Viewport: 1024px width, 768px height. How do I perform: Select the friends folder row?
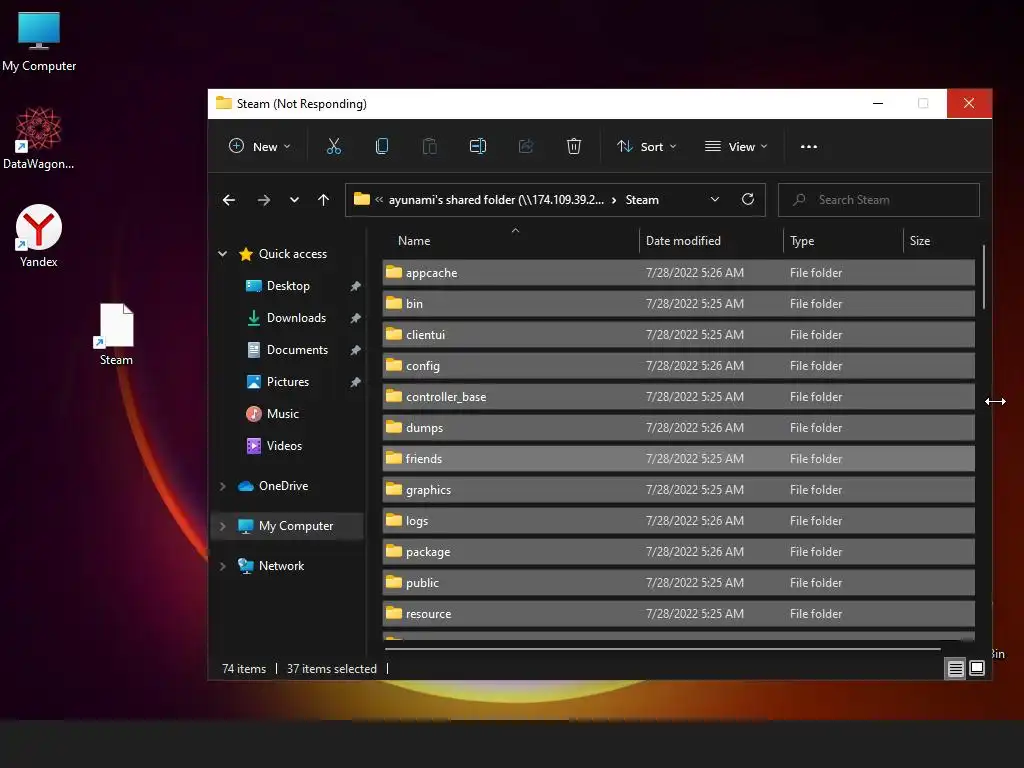coord(679,458)
